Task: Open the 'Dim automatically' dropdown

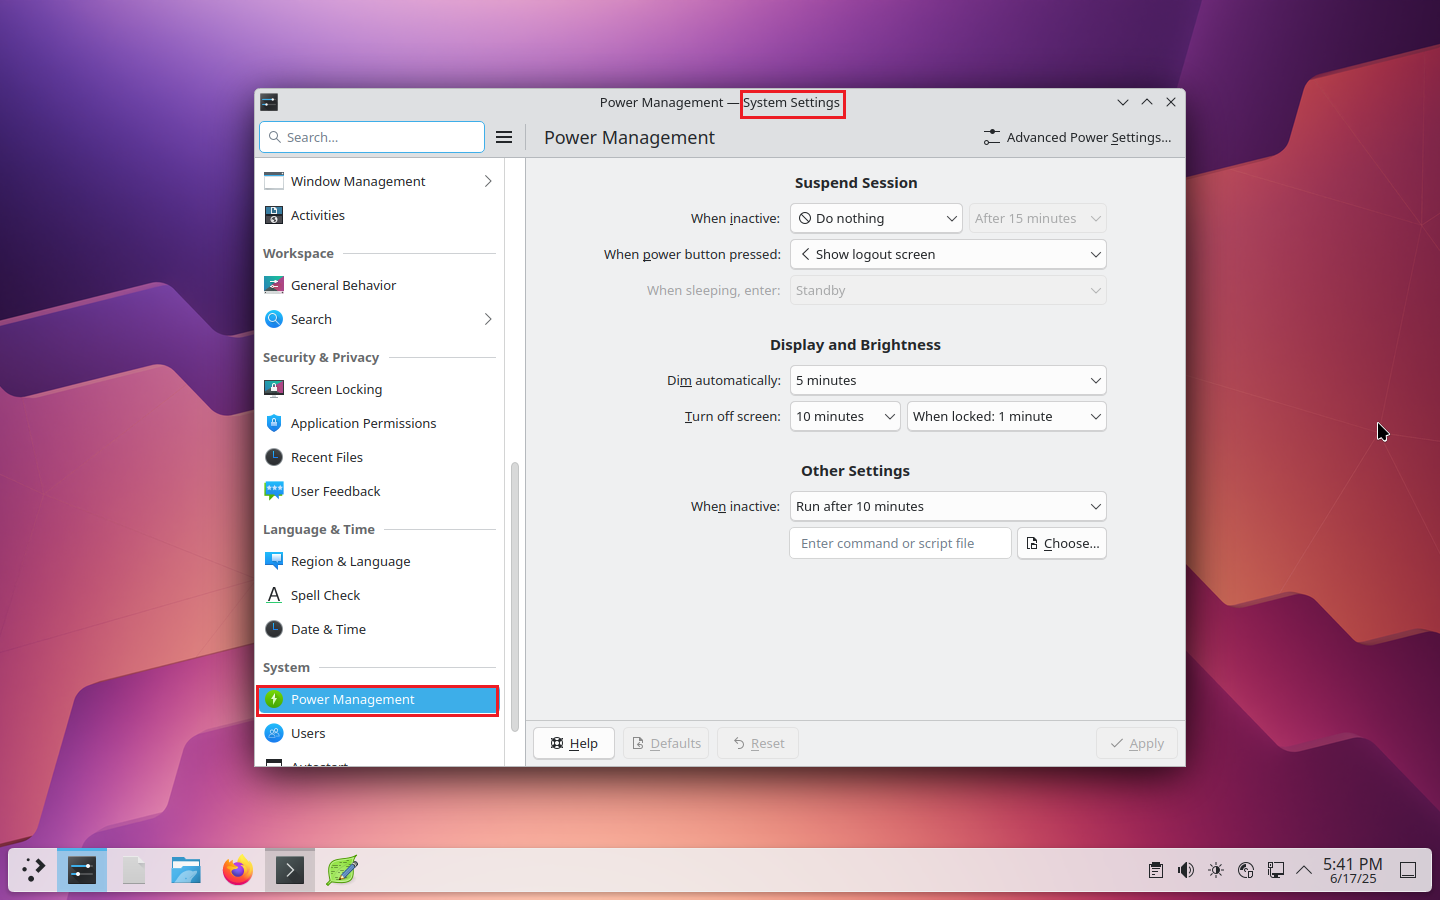Action: pyautogui.click(x=948, y=380)
